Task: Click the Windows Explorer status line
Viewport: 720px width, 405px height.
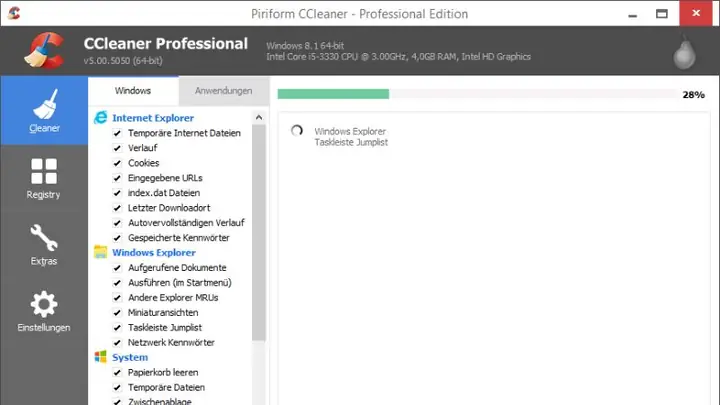Action: [350, 131]
